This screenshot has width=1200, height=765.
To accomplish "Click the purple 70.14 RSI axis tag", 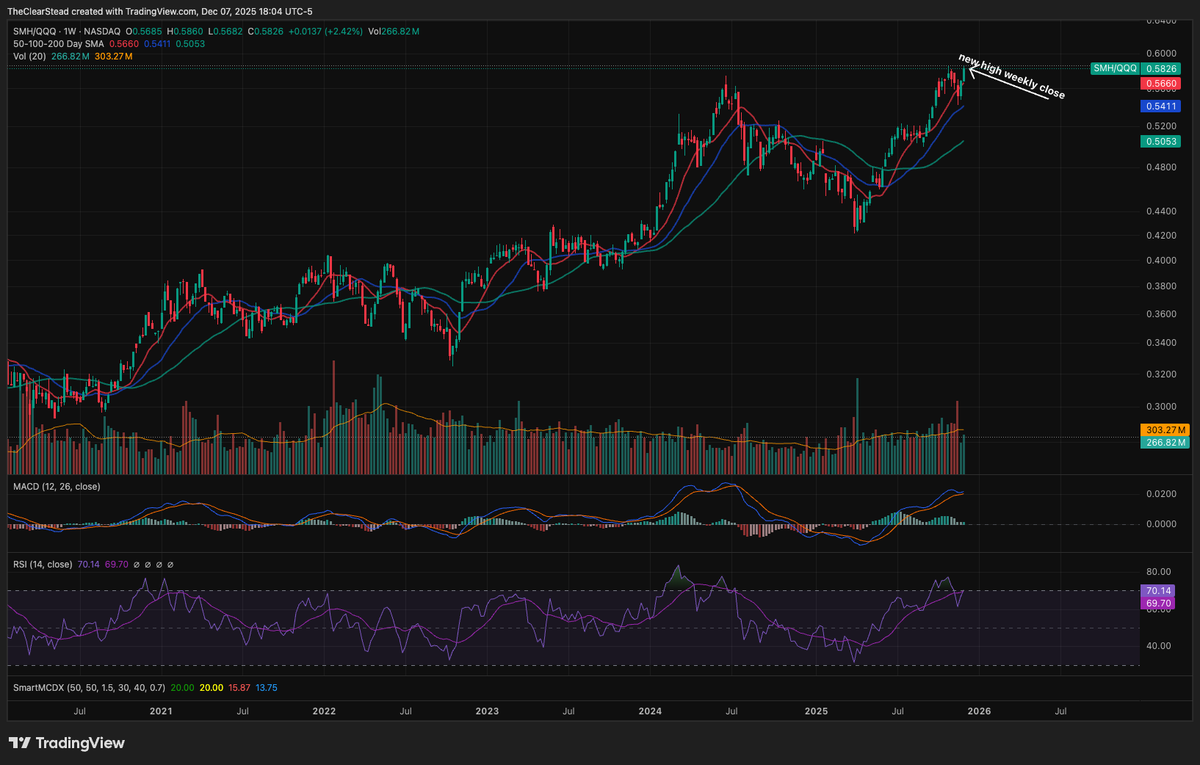I will coord(1157,591).
